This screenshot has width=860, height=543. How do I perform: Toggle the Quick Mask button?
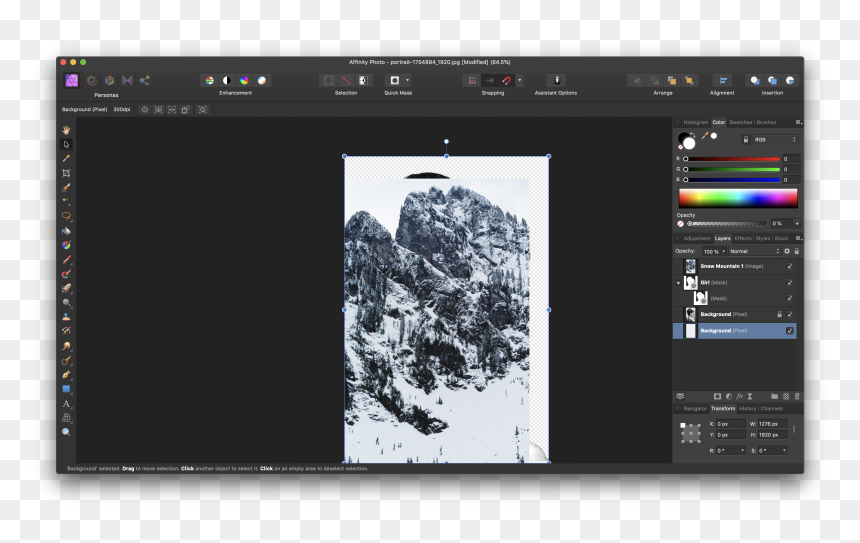[x=394, y=81]
